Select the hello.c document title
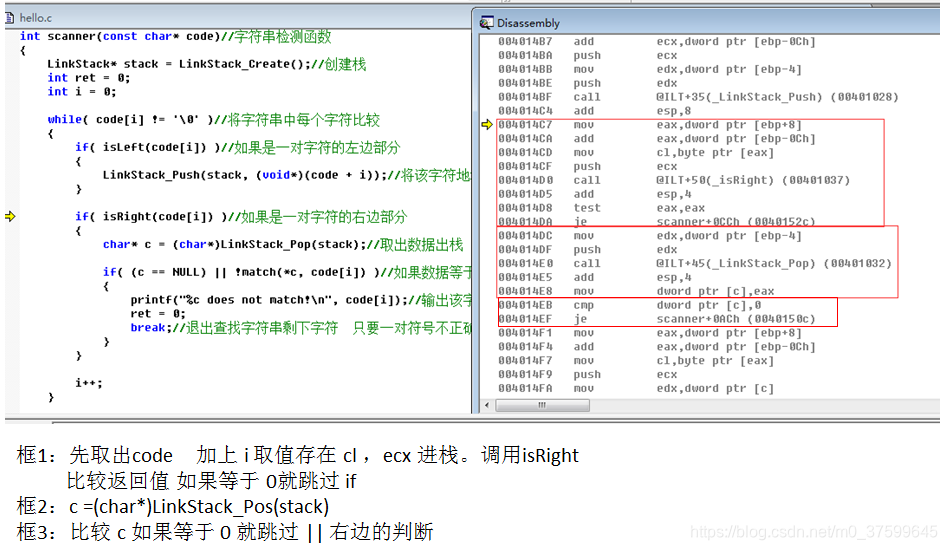The image size is (947, 550). pos(36,18)
